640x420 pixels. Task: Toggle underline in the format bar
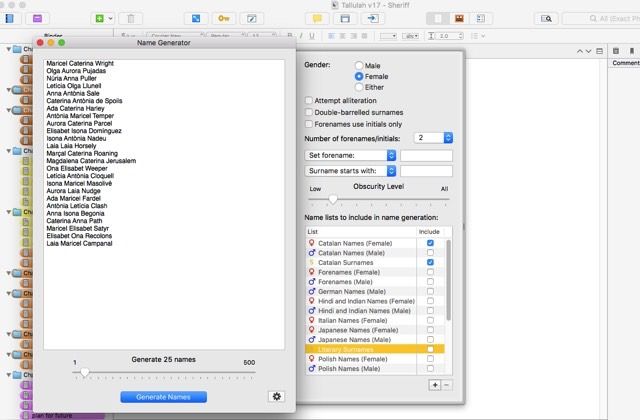[x=312, y=36]
